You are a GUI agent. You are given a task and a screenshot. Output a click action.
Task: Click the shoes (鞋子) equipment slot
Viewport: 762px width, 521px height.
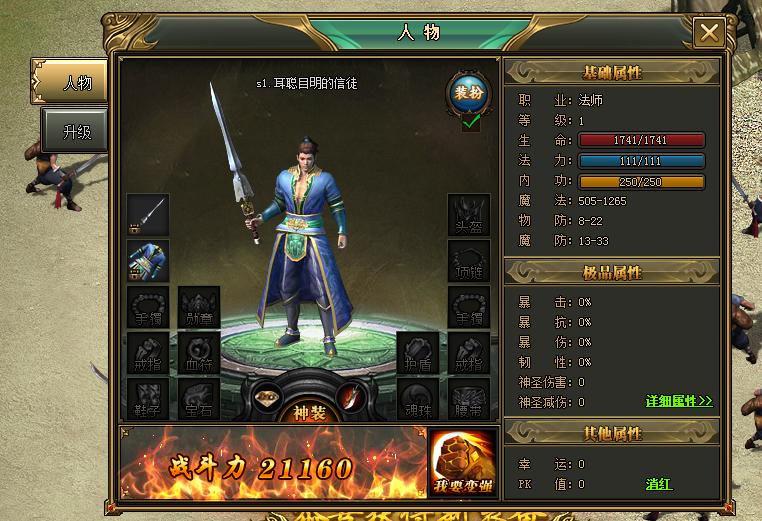(x=148, y=399)
